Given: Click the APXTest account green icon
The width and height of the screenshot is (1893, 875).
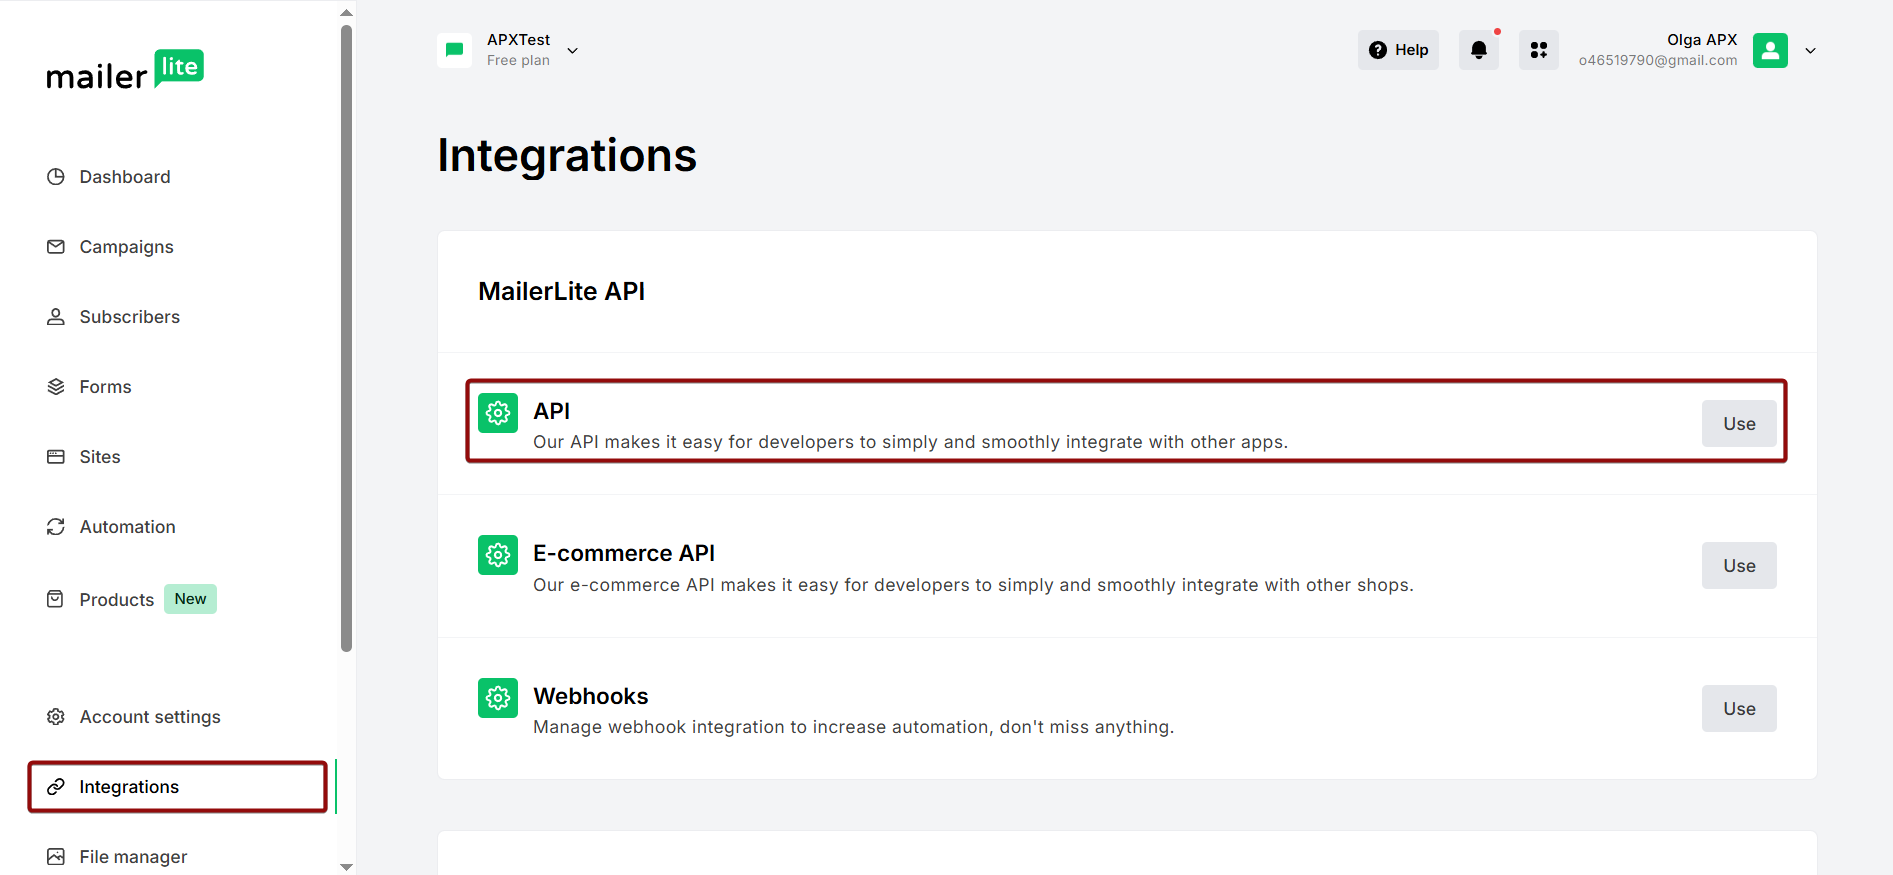Looking at the screenshot, I should [455, 50].
